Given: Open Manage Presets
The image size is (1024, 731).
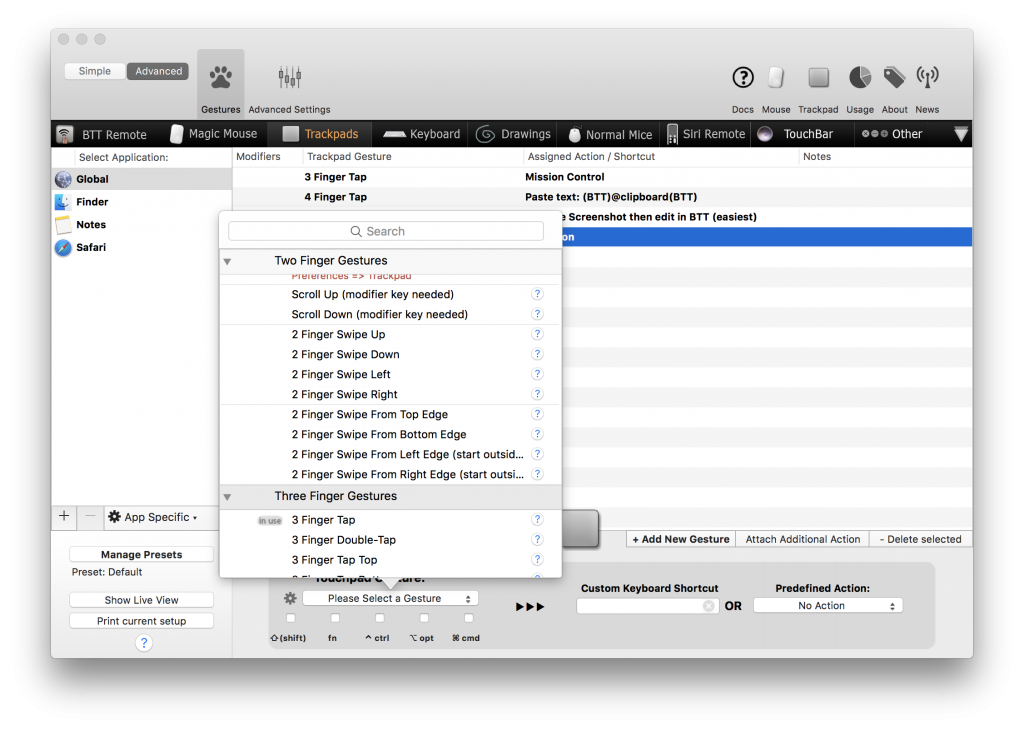Looking at the screenshot, I should coord(142,555).
